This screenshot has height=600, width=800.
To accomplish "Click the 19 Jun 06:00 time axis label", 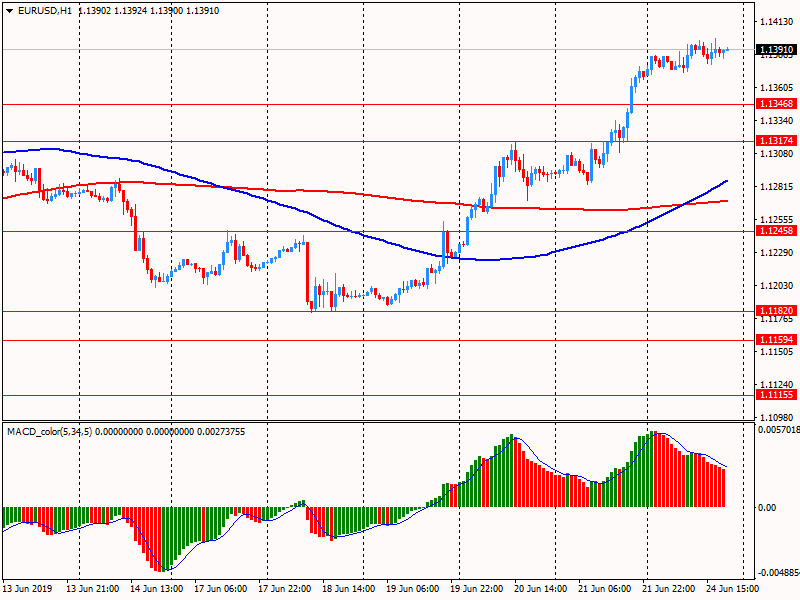I will pos(412,588).
